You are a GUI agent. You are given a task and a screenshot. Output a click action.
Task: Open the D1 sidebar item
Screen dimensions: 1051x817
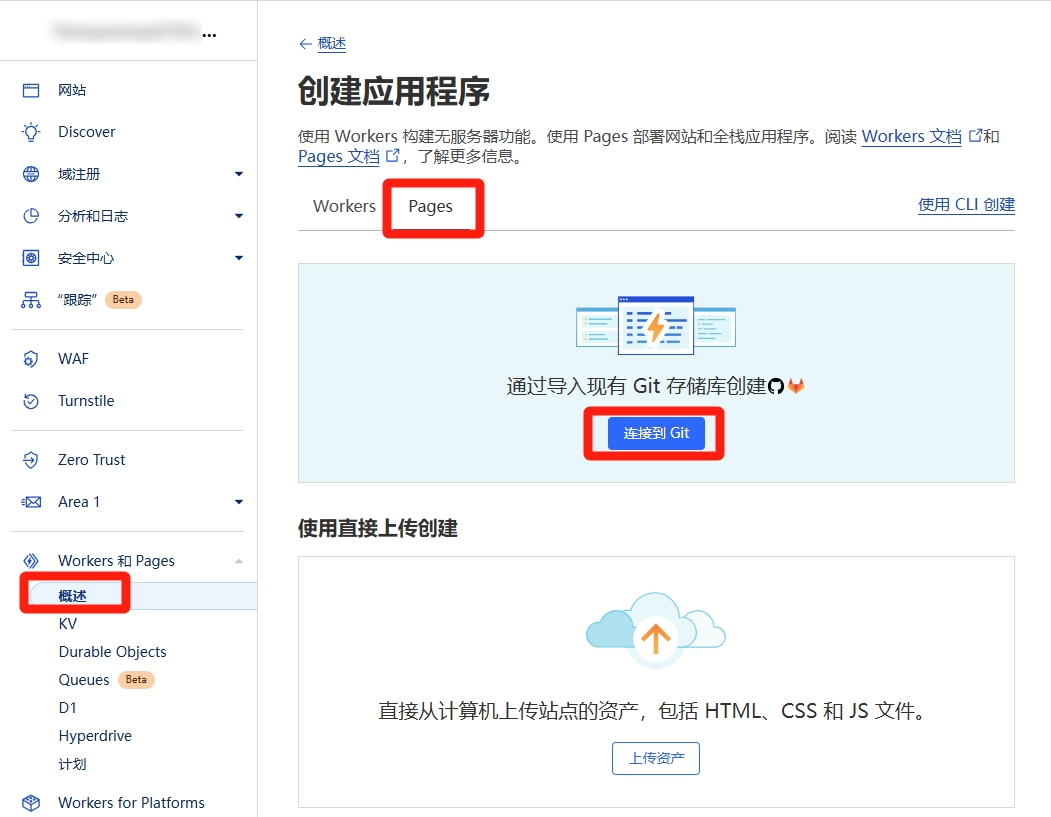[x=68, y=708]
